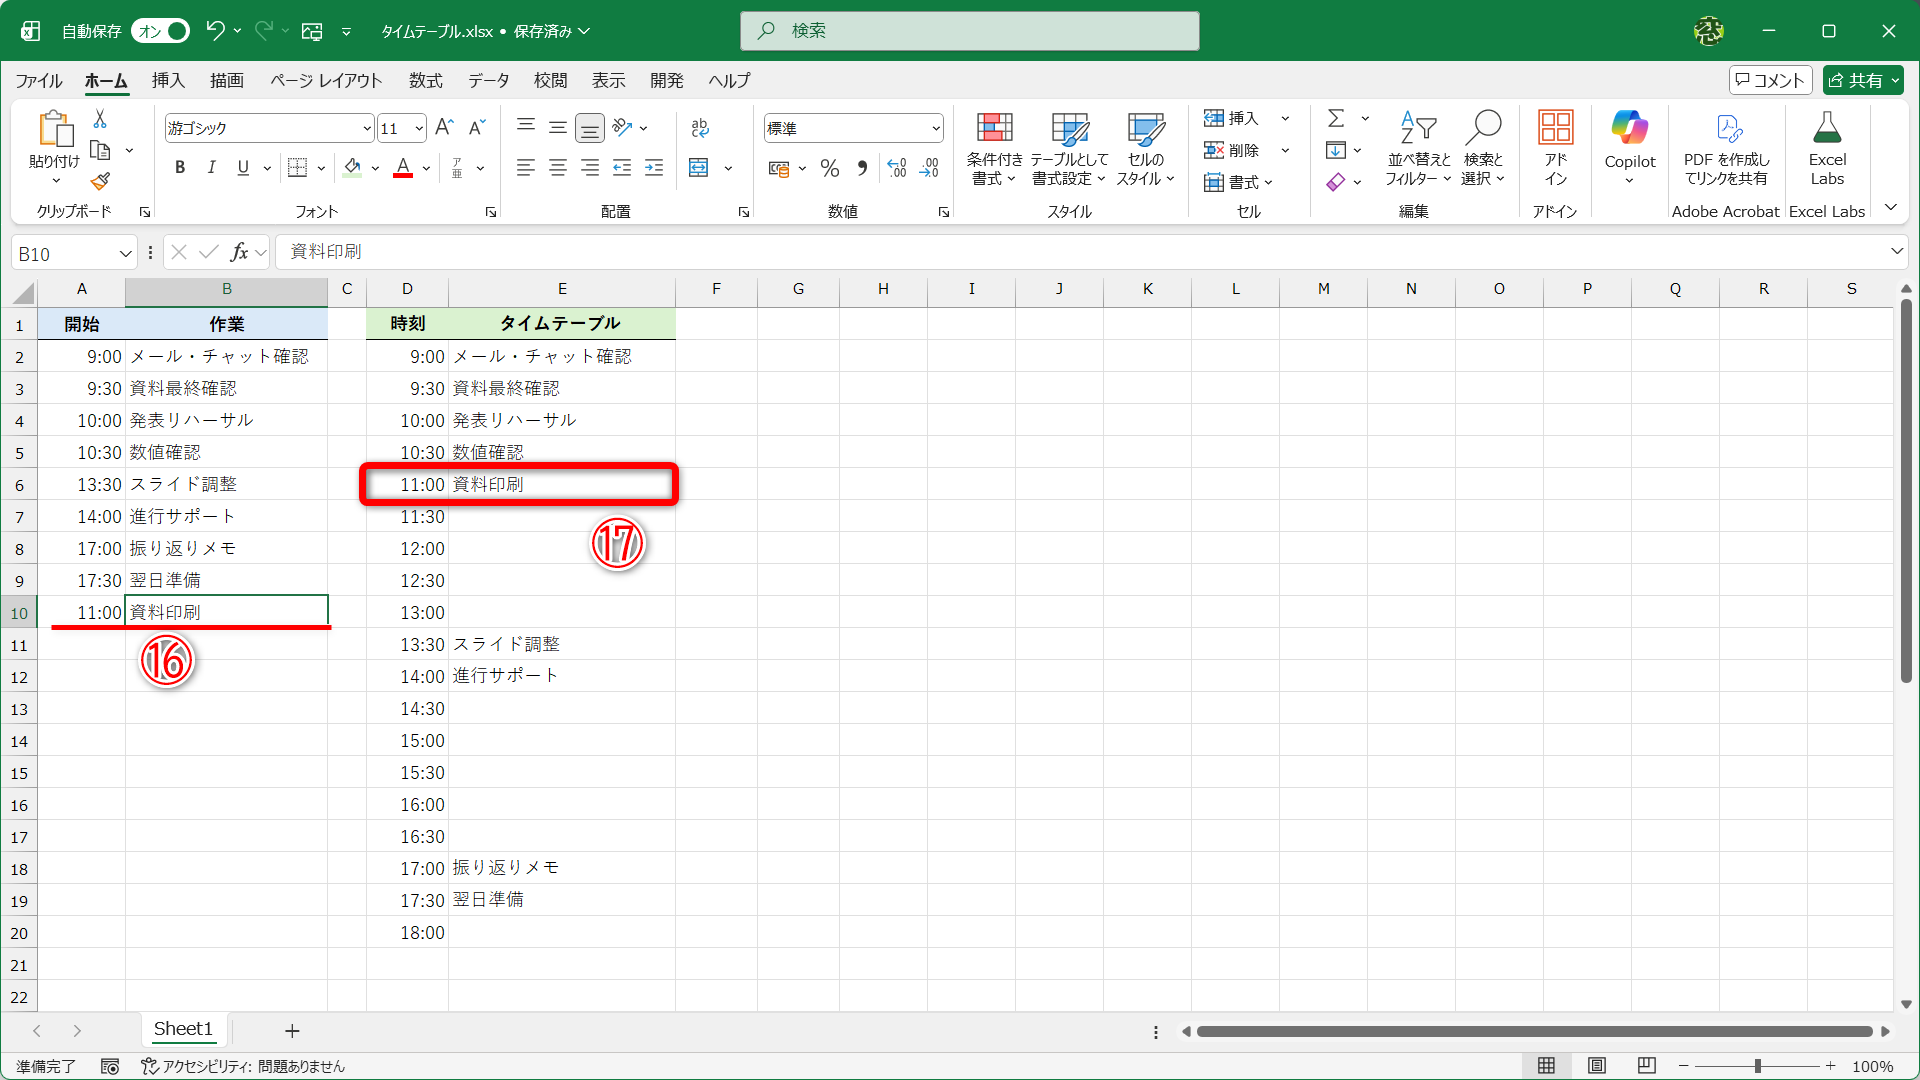
Task: Click the オートSUM (Σ) icon
Action: [1337, 118]
